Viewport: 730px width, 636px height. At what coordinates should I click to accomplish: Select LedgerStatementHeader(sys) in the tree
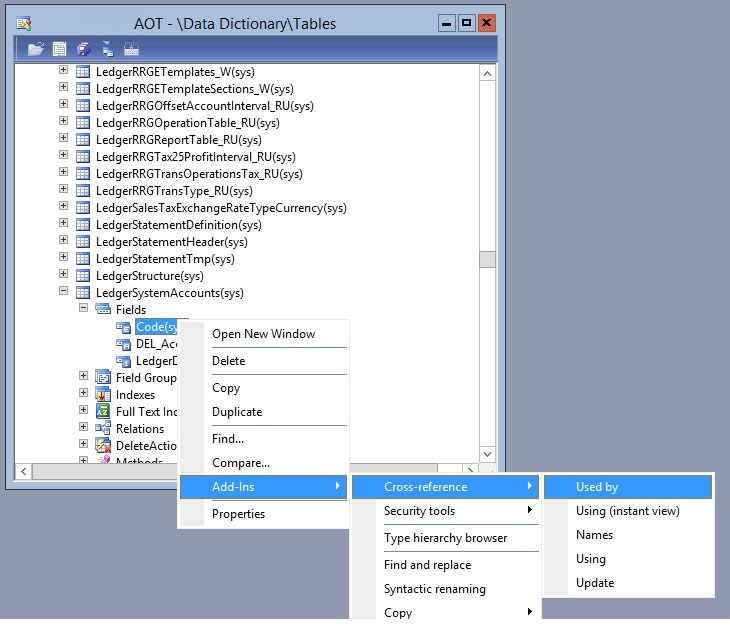[171, 242]
